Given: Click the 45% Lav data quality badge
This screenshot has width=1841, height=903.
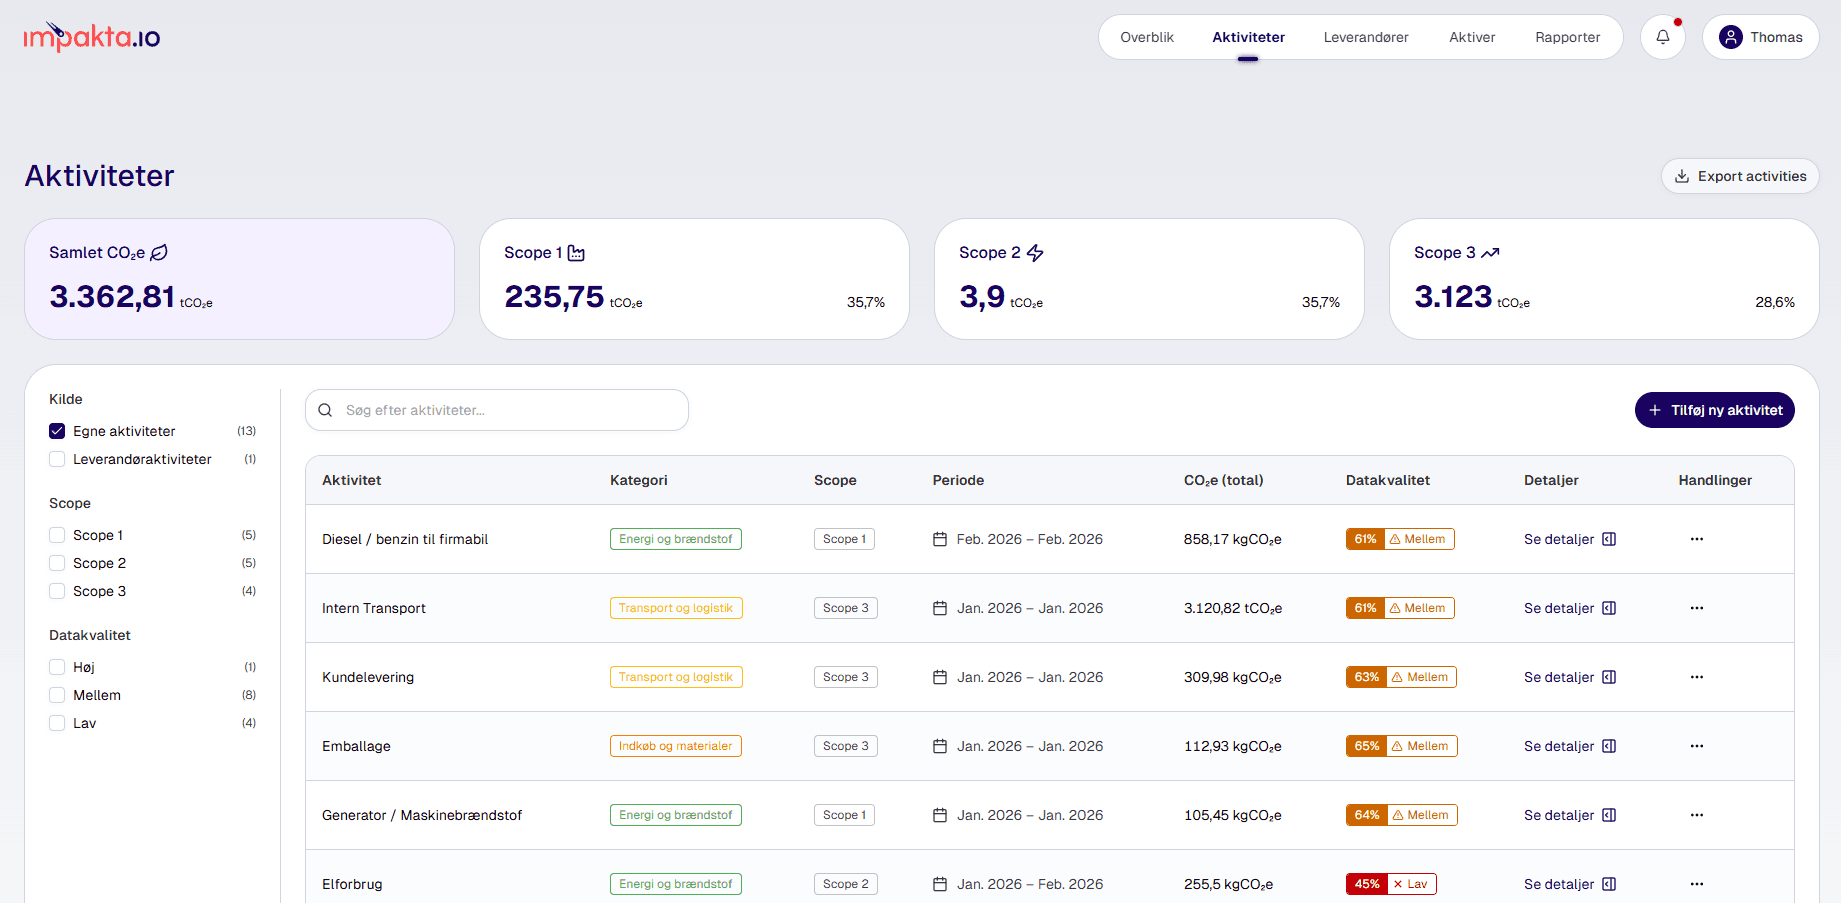Looking at the screenshot, I should pos(1391,883).
